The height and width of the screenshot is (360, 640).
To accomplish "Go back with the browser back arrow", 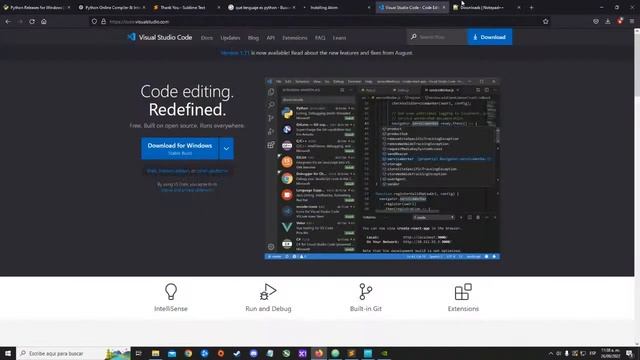I will (8, 21).
